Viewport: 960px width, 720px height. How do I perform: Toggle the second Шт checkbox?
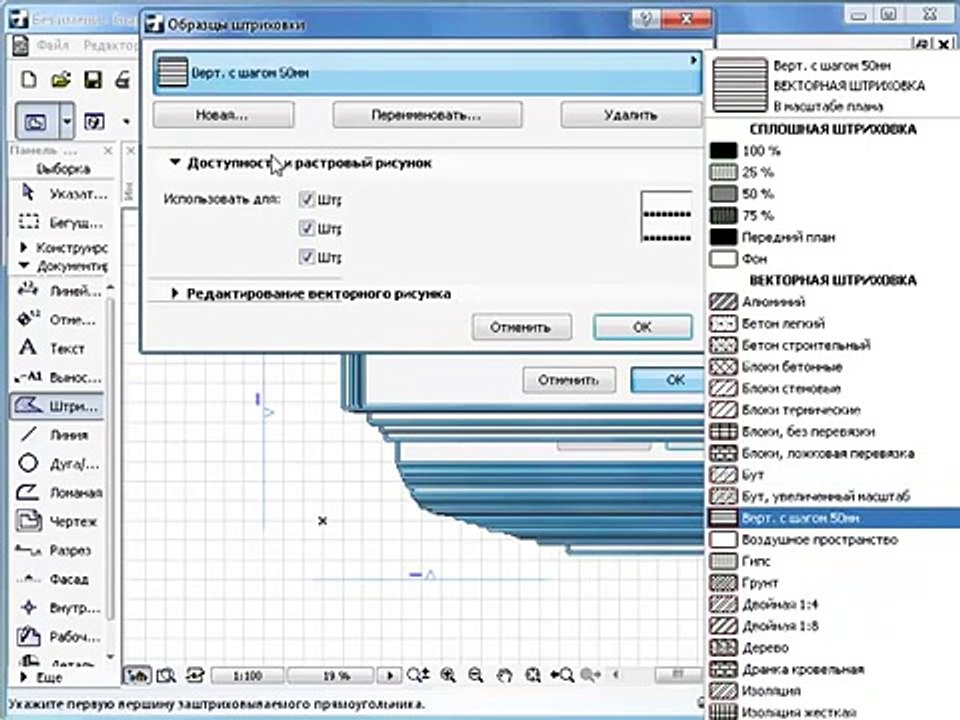307,228
